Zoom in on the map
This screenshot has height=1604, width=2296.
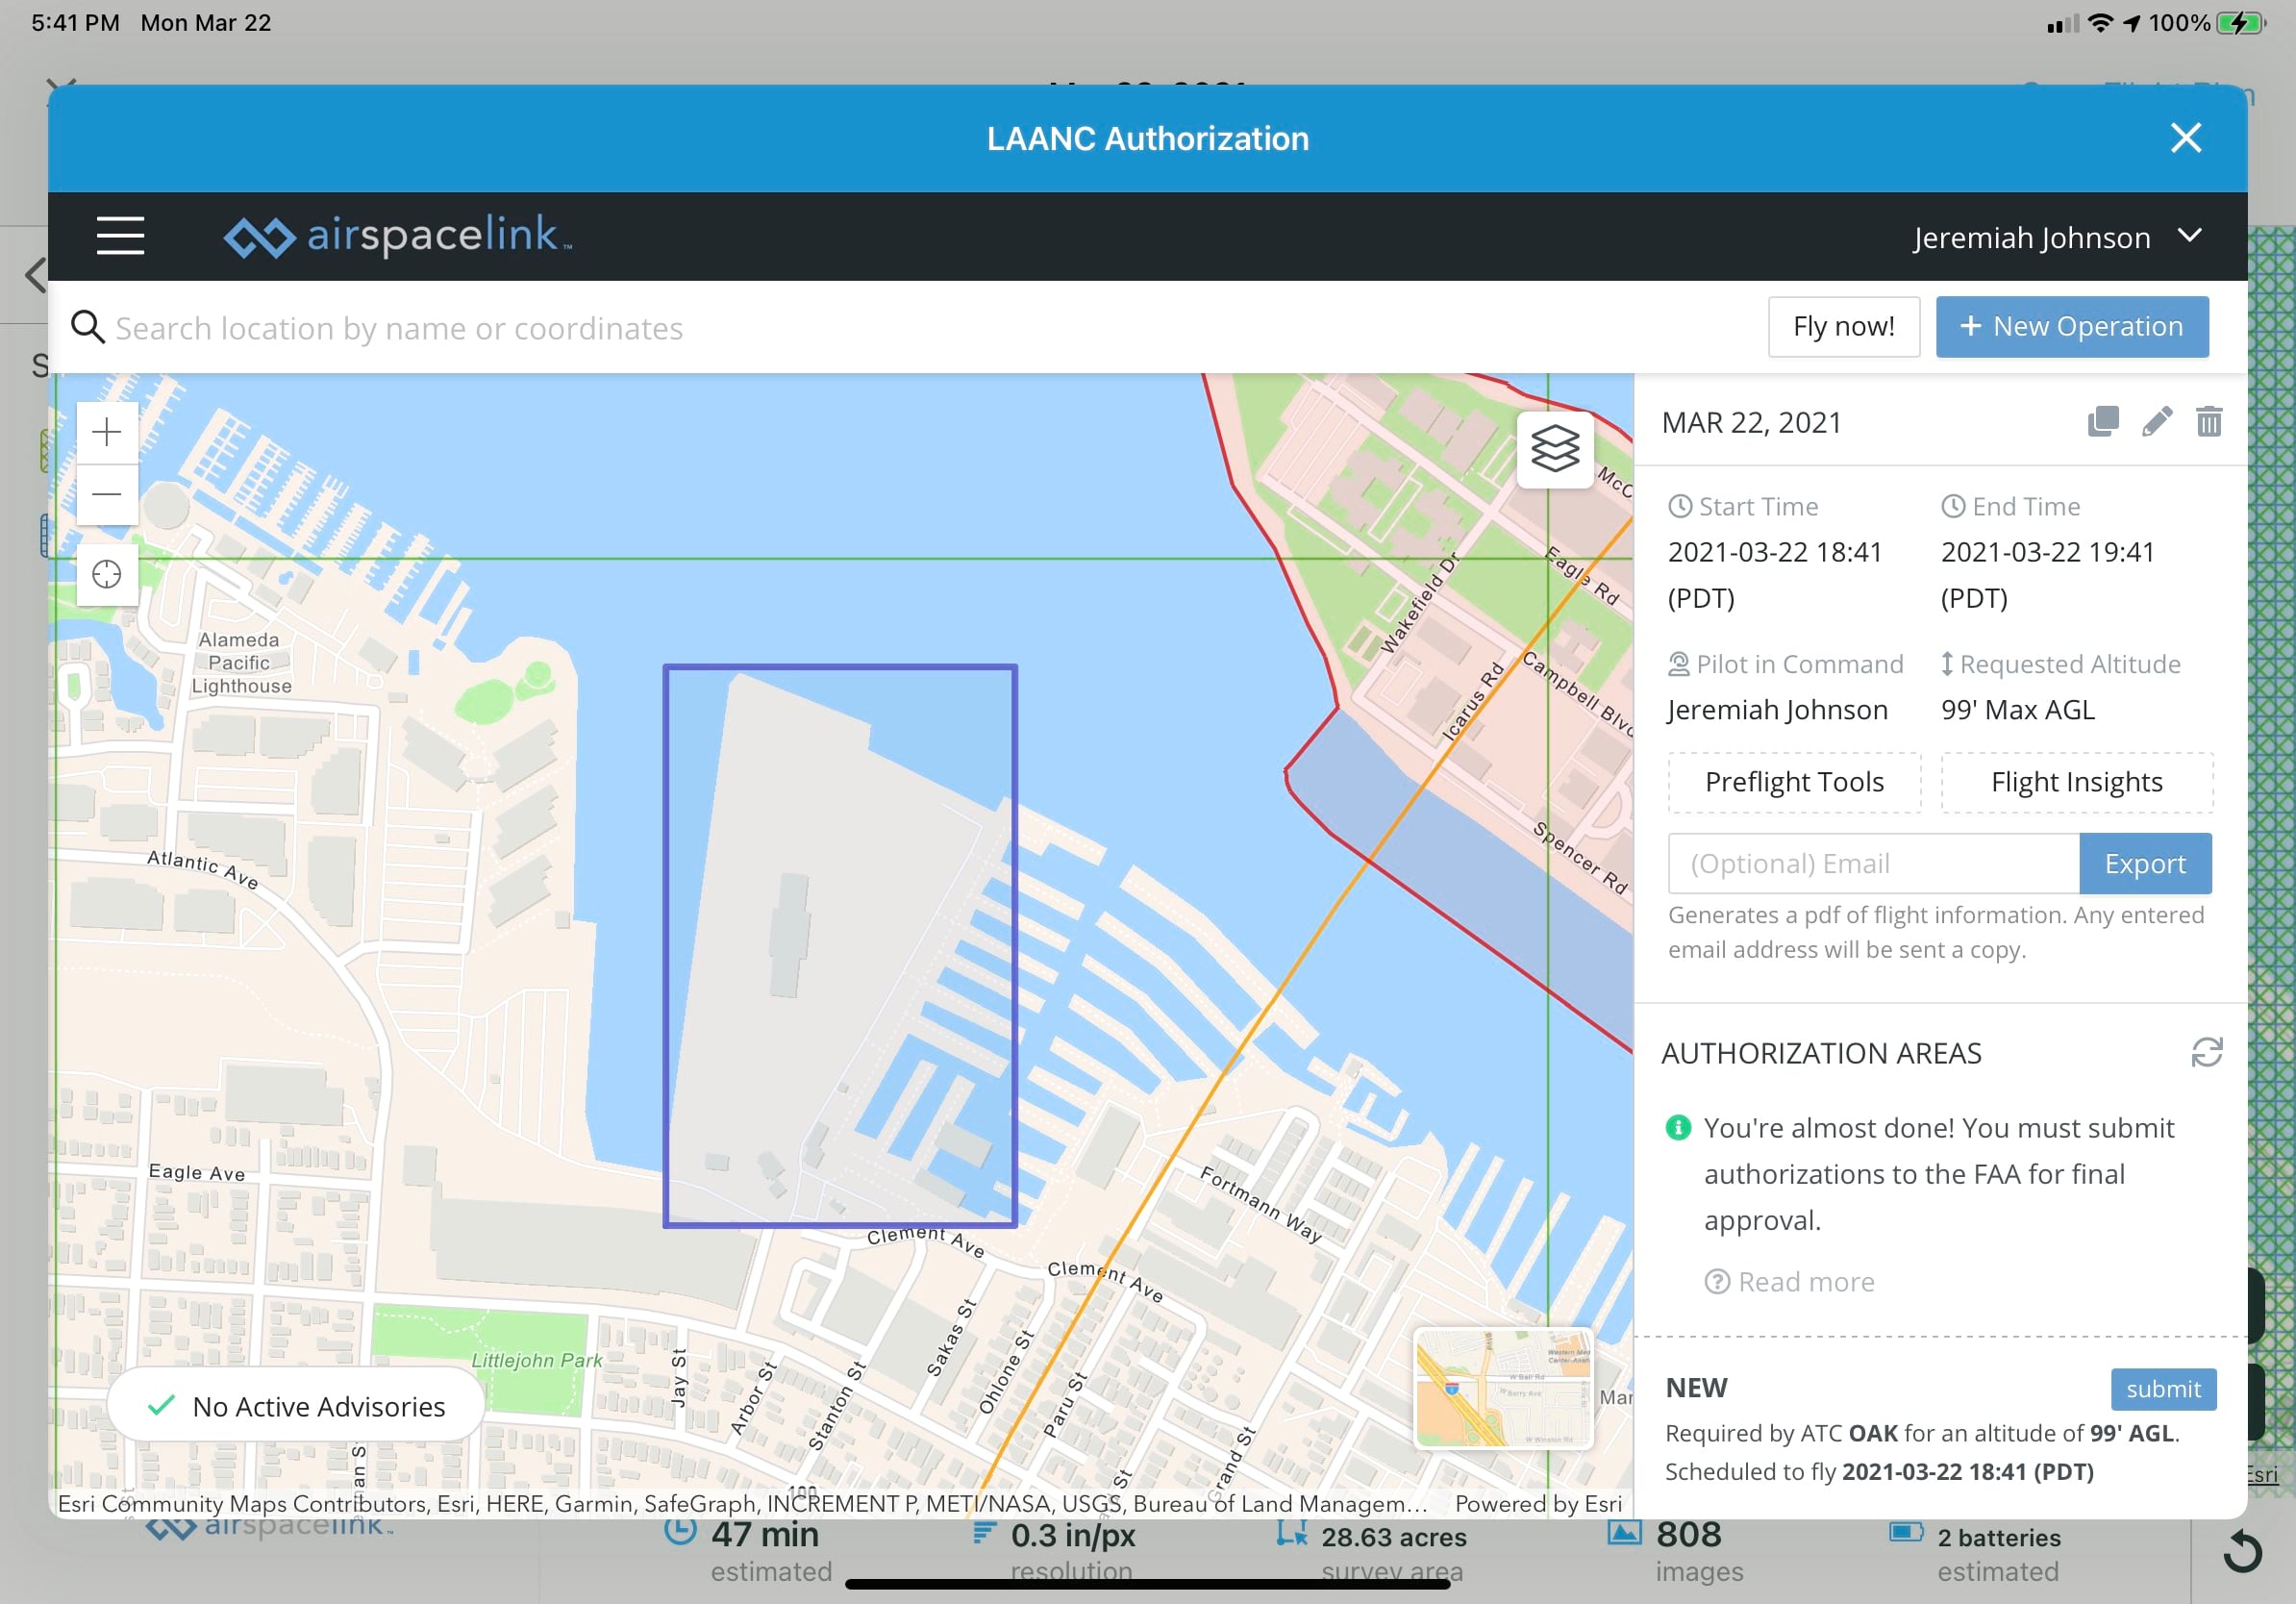click(x=106, y=432)
